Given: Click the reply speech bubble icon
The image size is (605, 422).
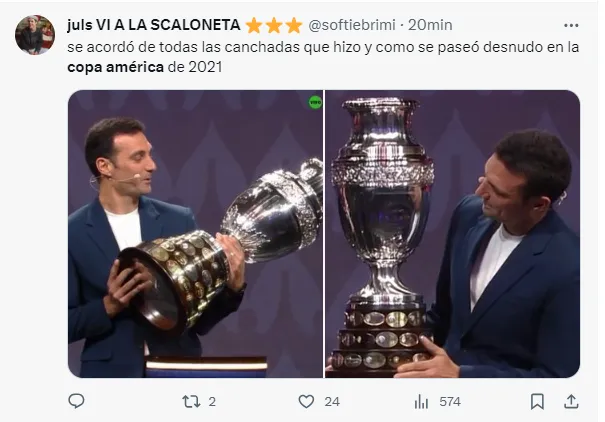Looking at the screenshot, I should pyautogui.click(x=77, y=401).
